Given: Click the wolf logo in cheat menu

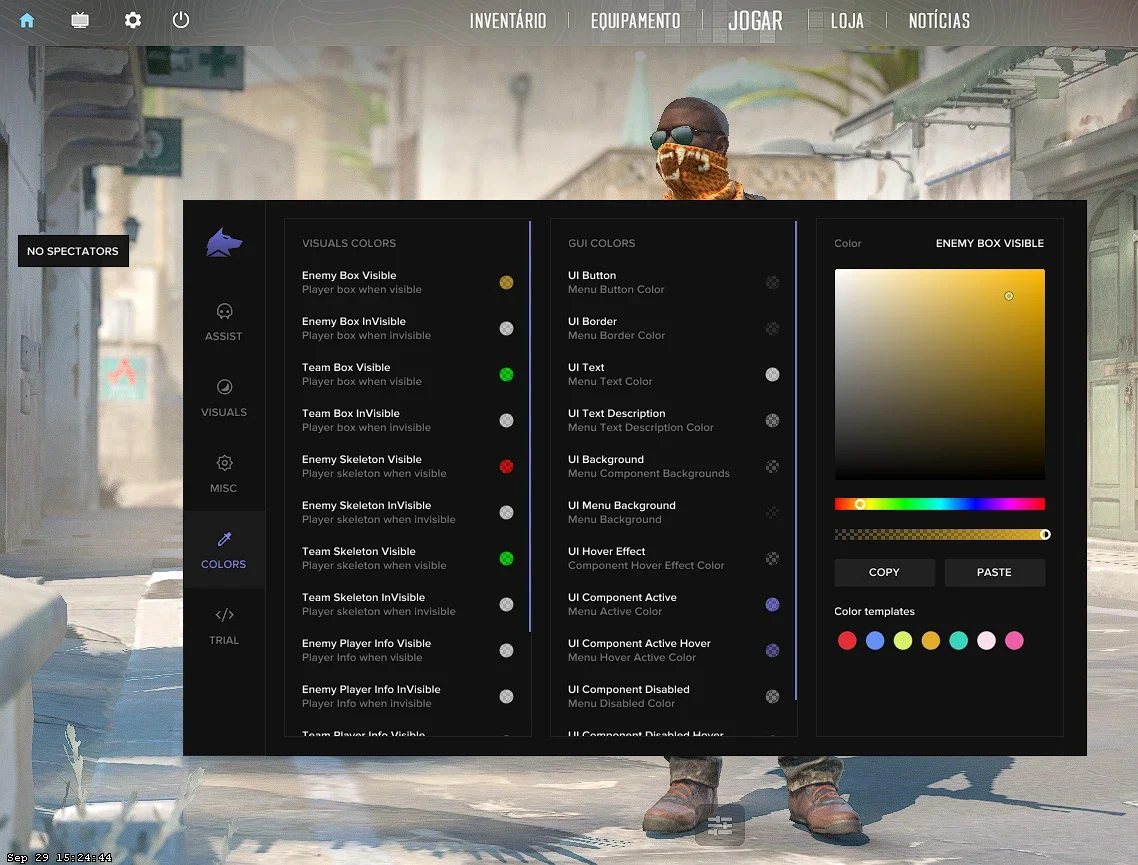Looking at the screenshot, I should click(x=224, y=243).
